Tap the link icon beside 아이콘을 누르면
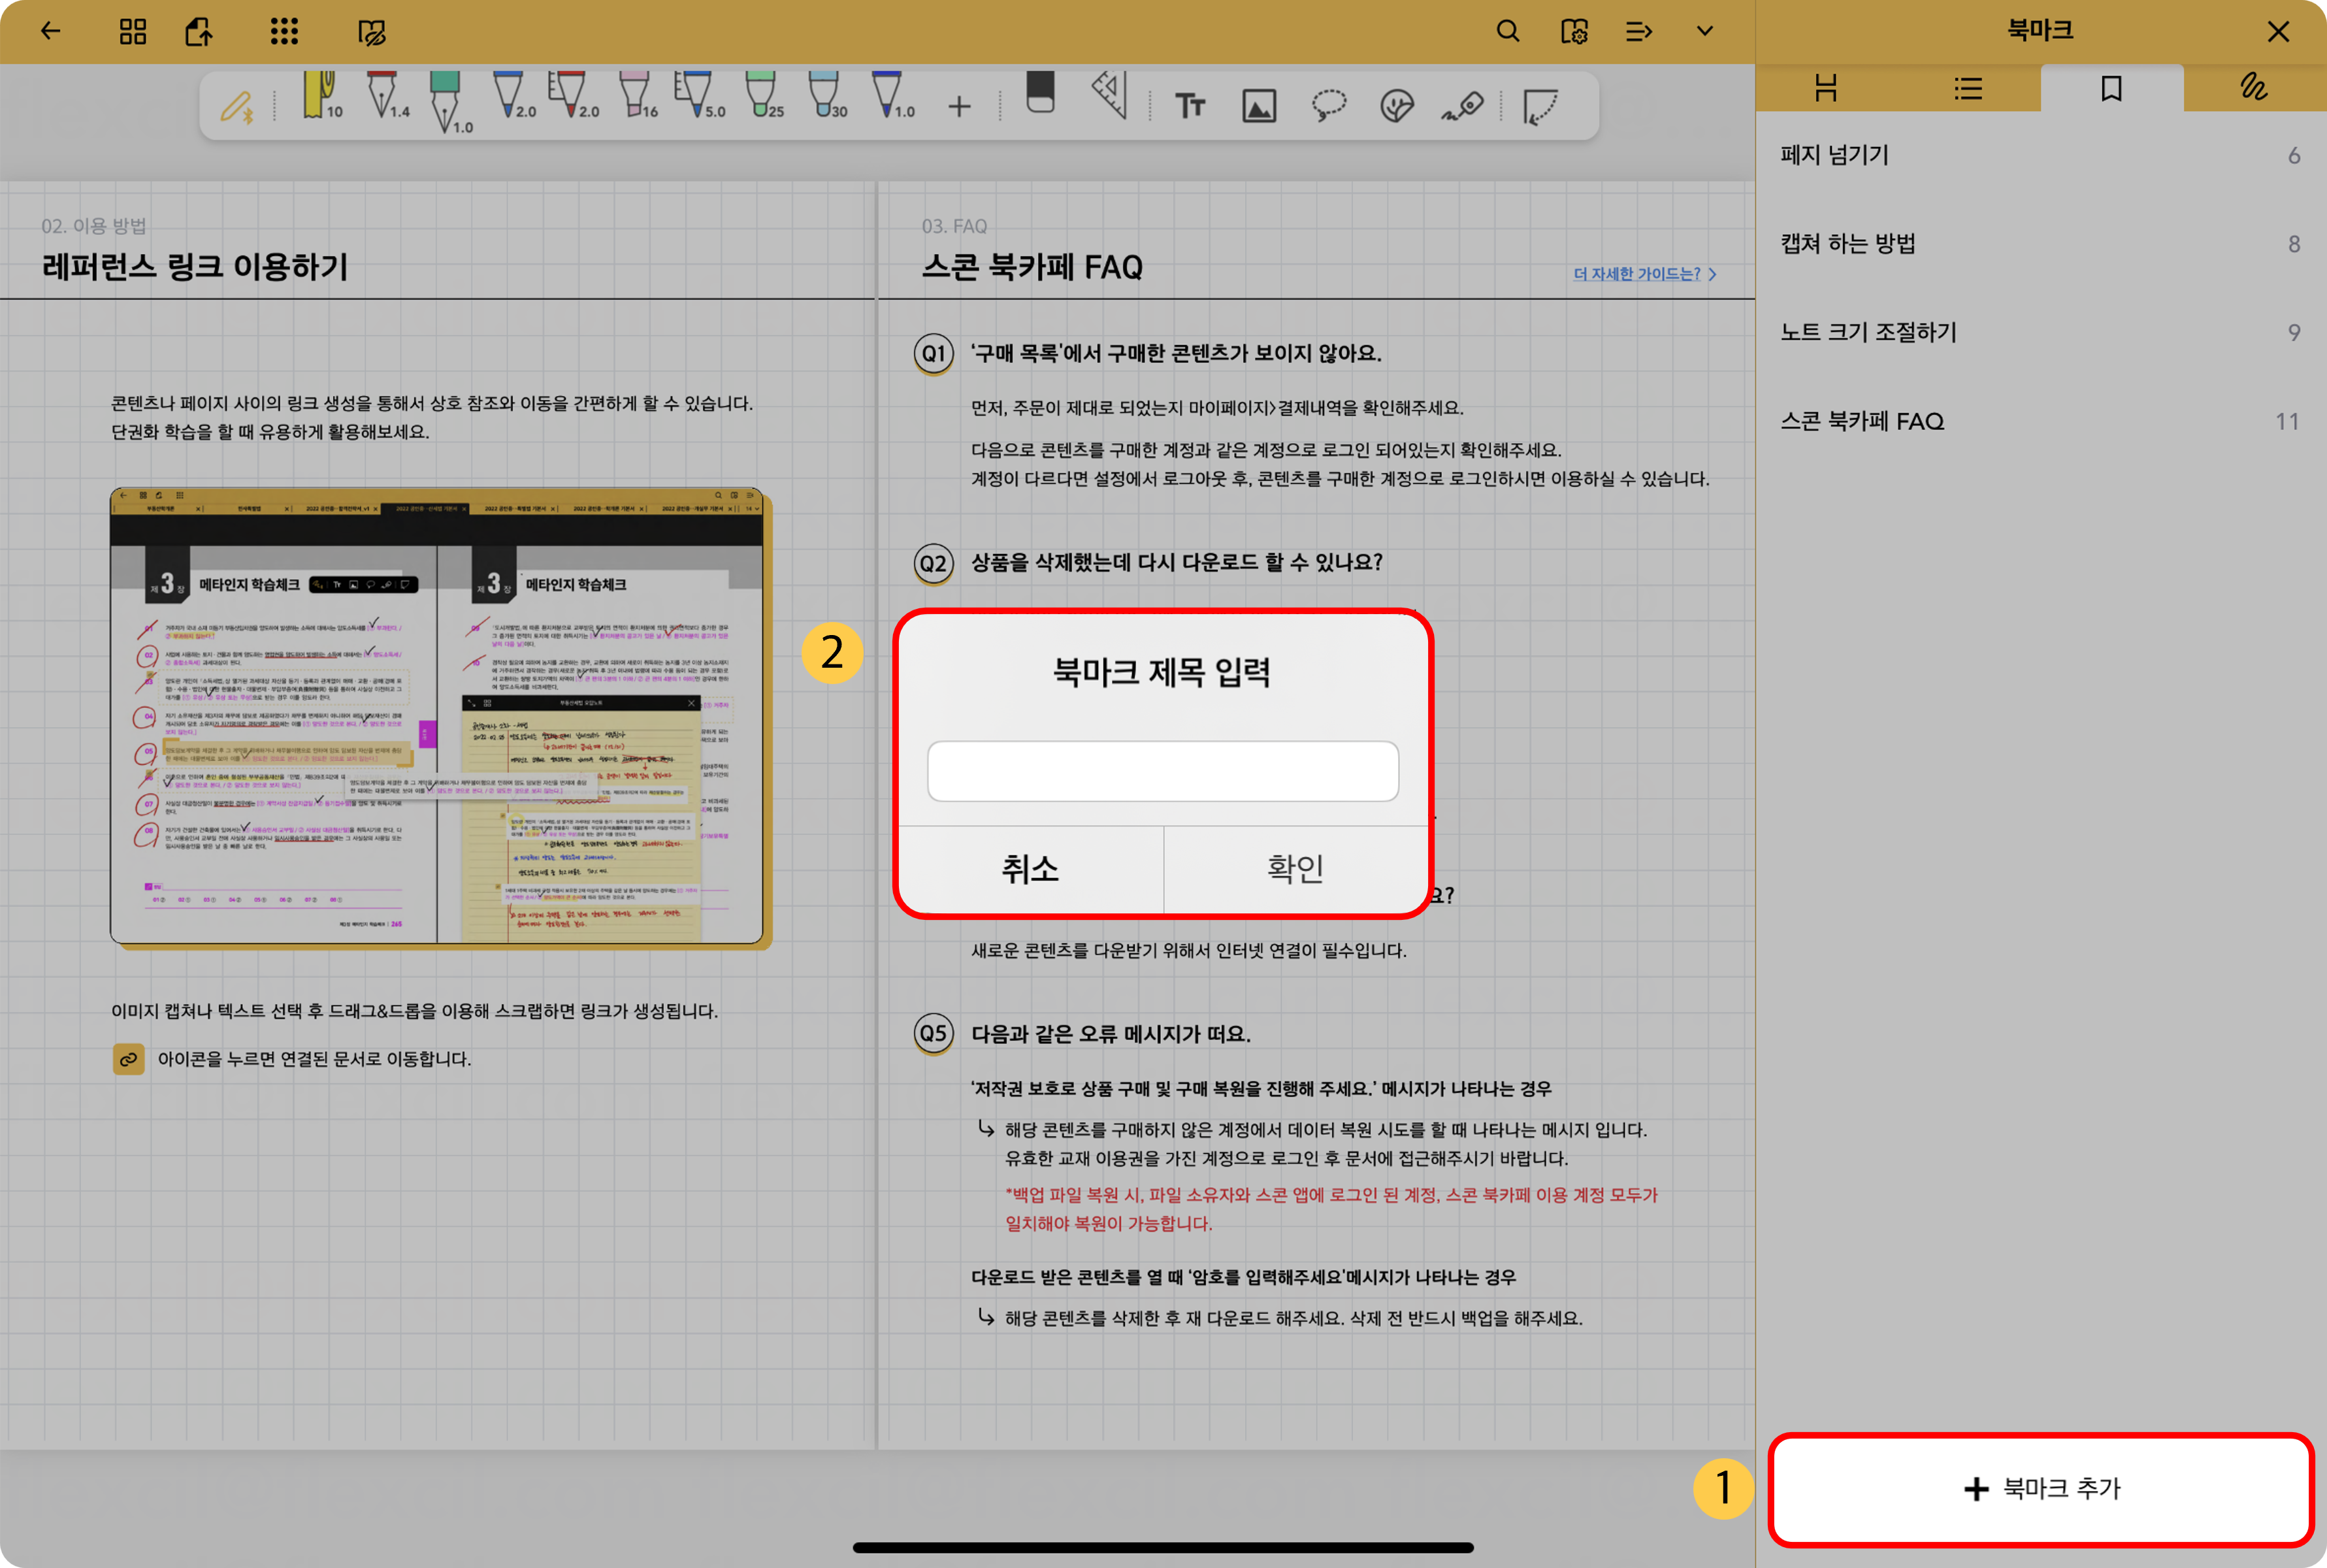The image size is (2327, 1568). (x=128, y=1059)
